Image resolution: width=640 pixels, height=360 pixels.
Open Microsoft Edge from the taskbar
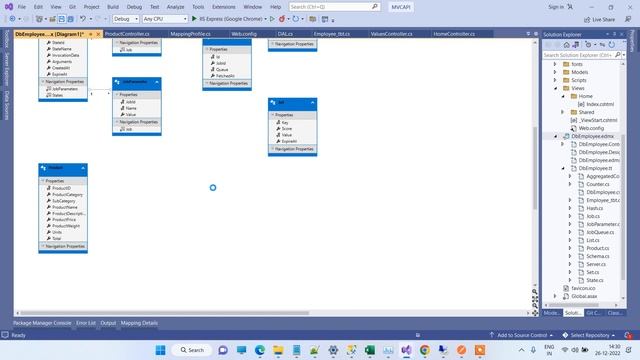(260, 350)
